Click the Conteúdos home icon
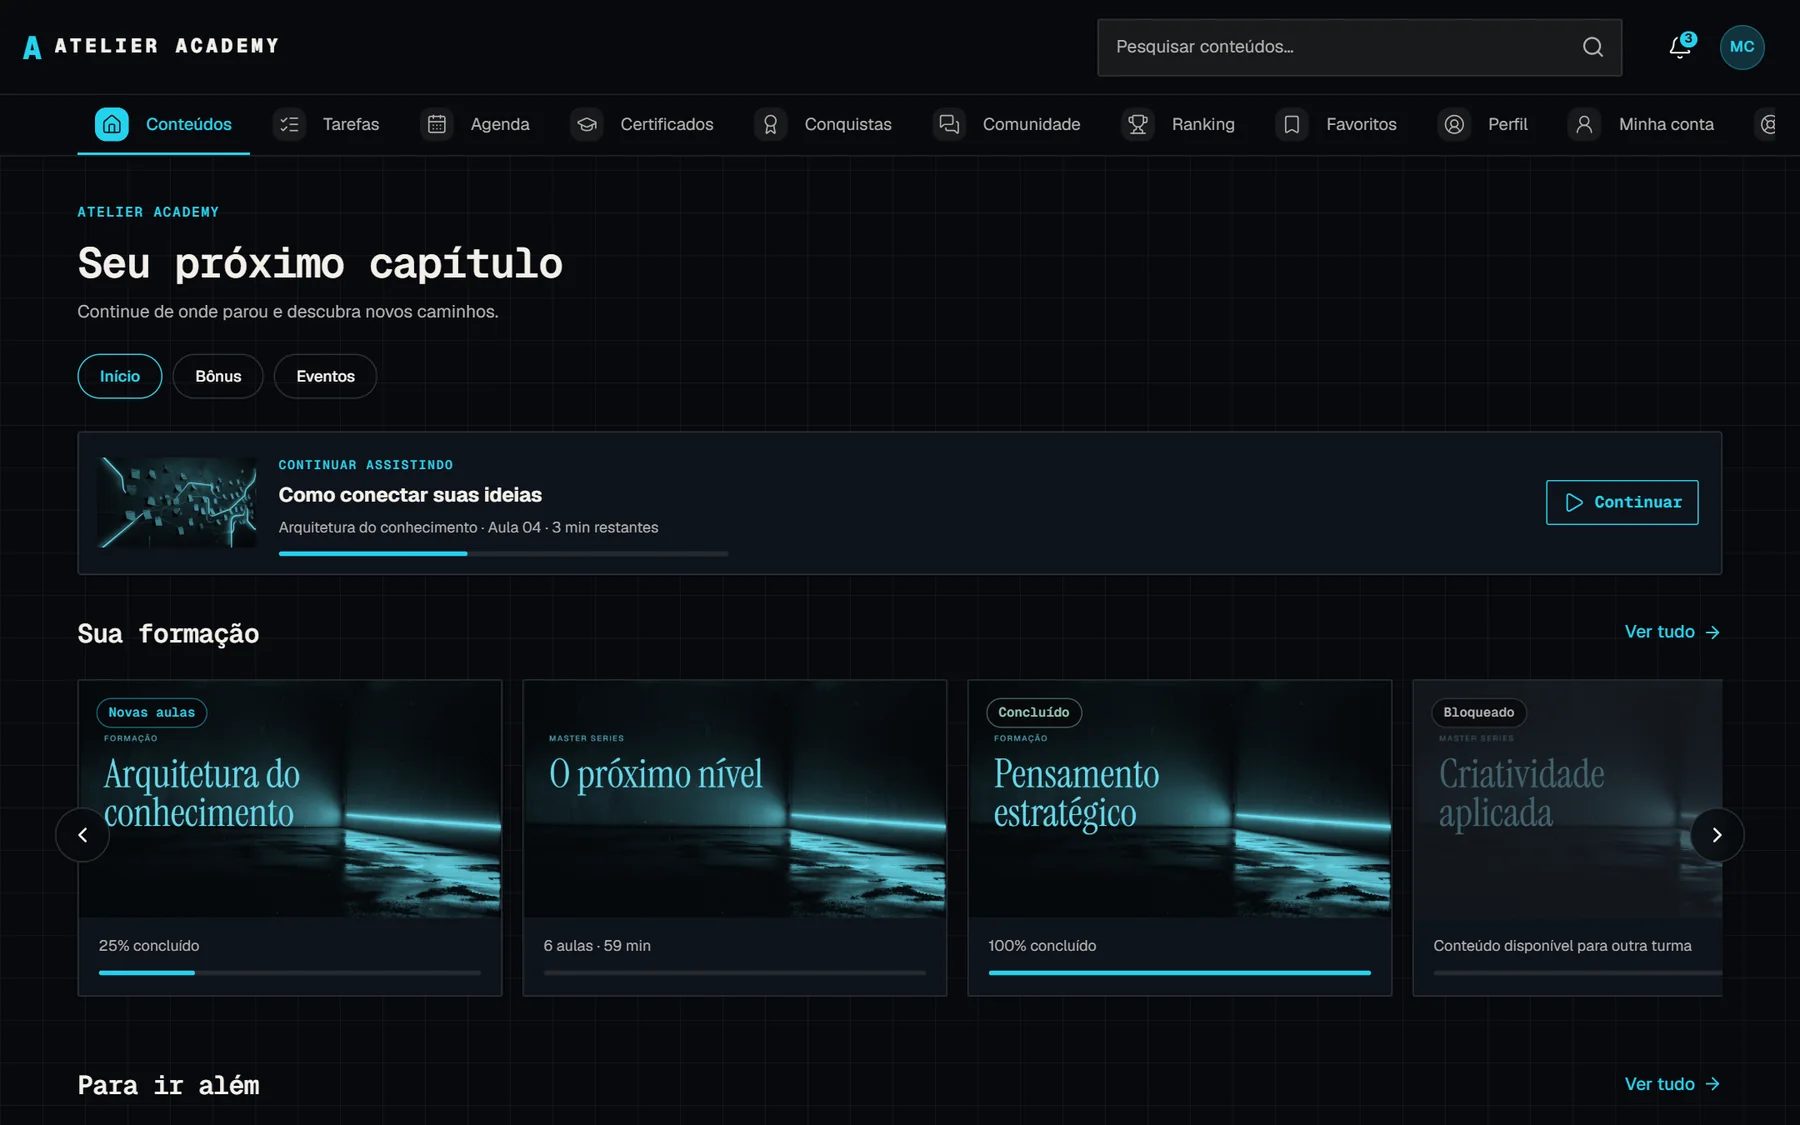This screenshot has width=1800, height=1125. pos(112,124)
